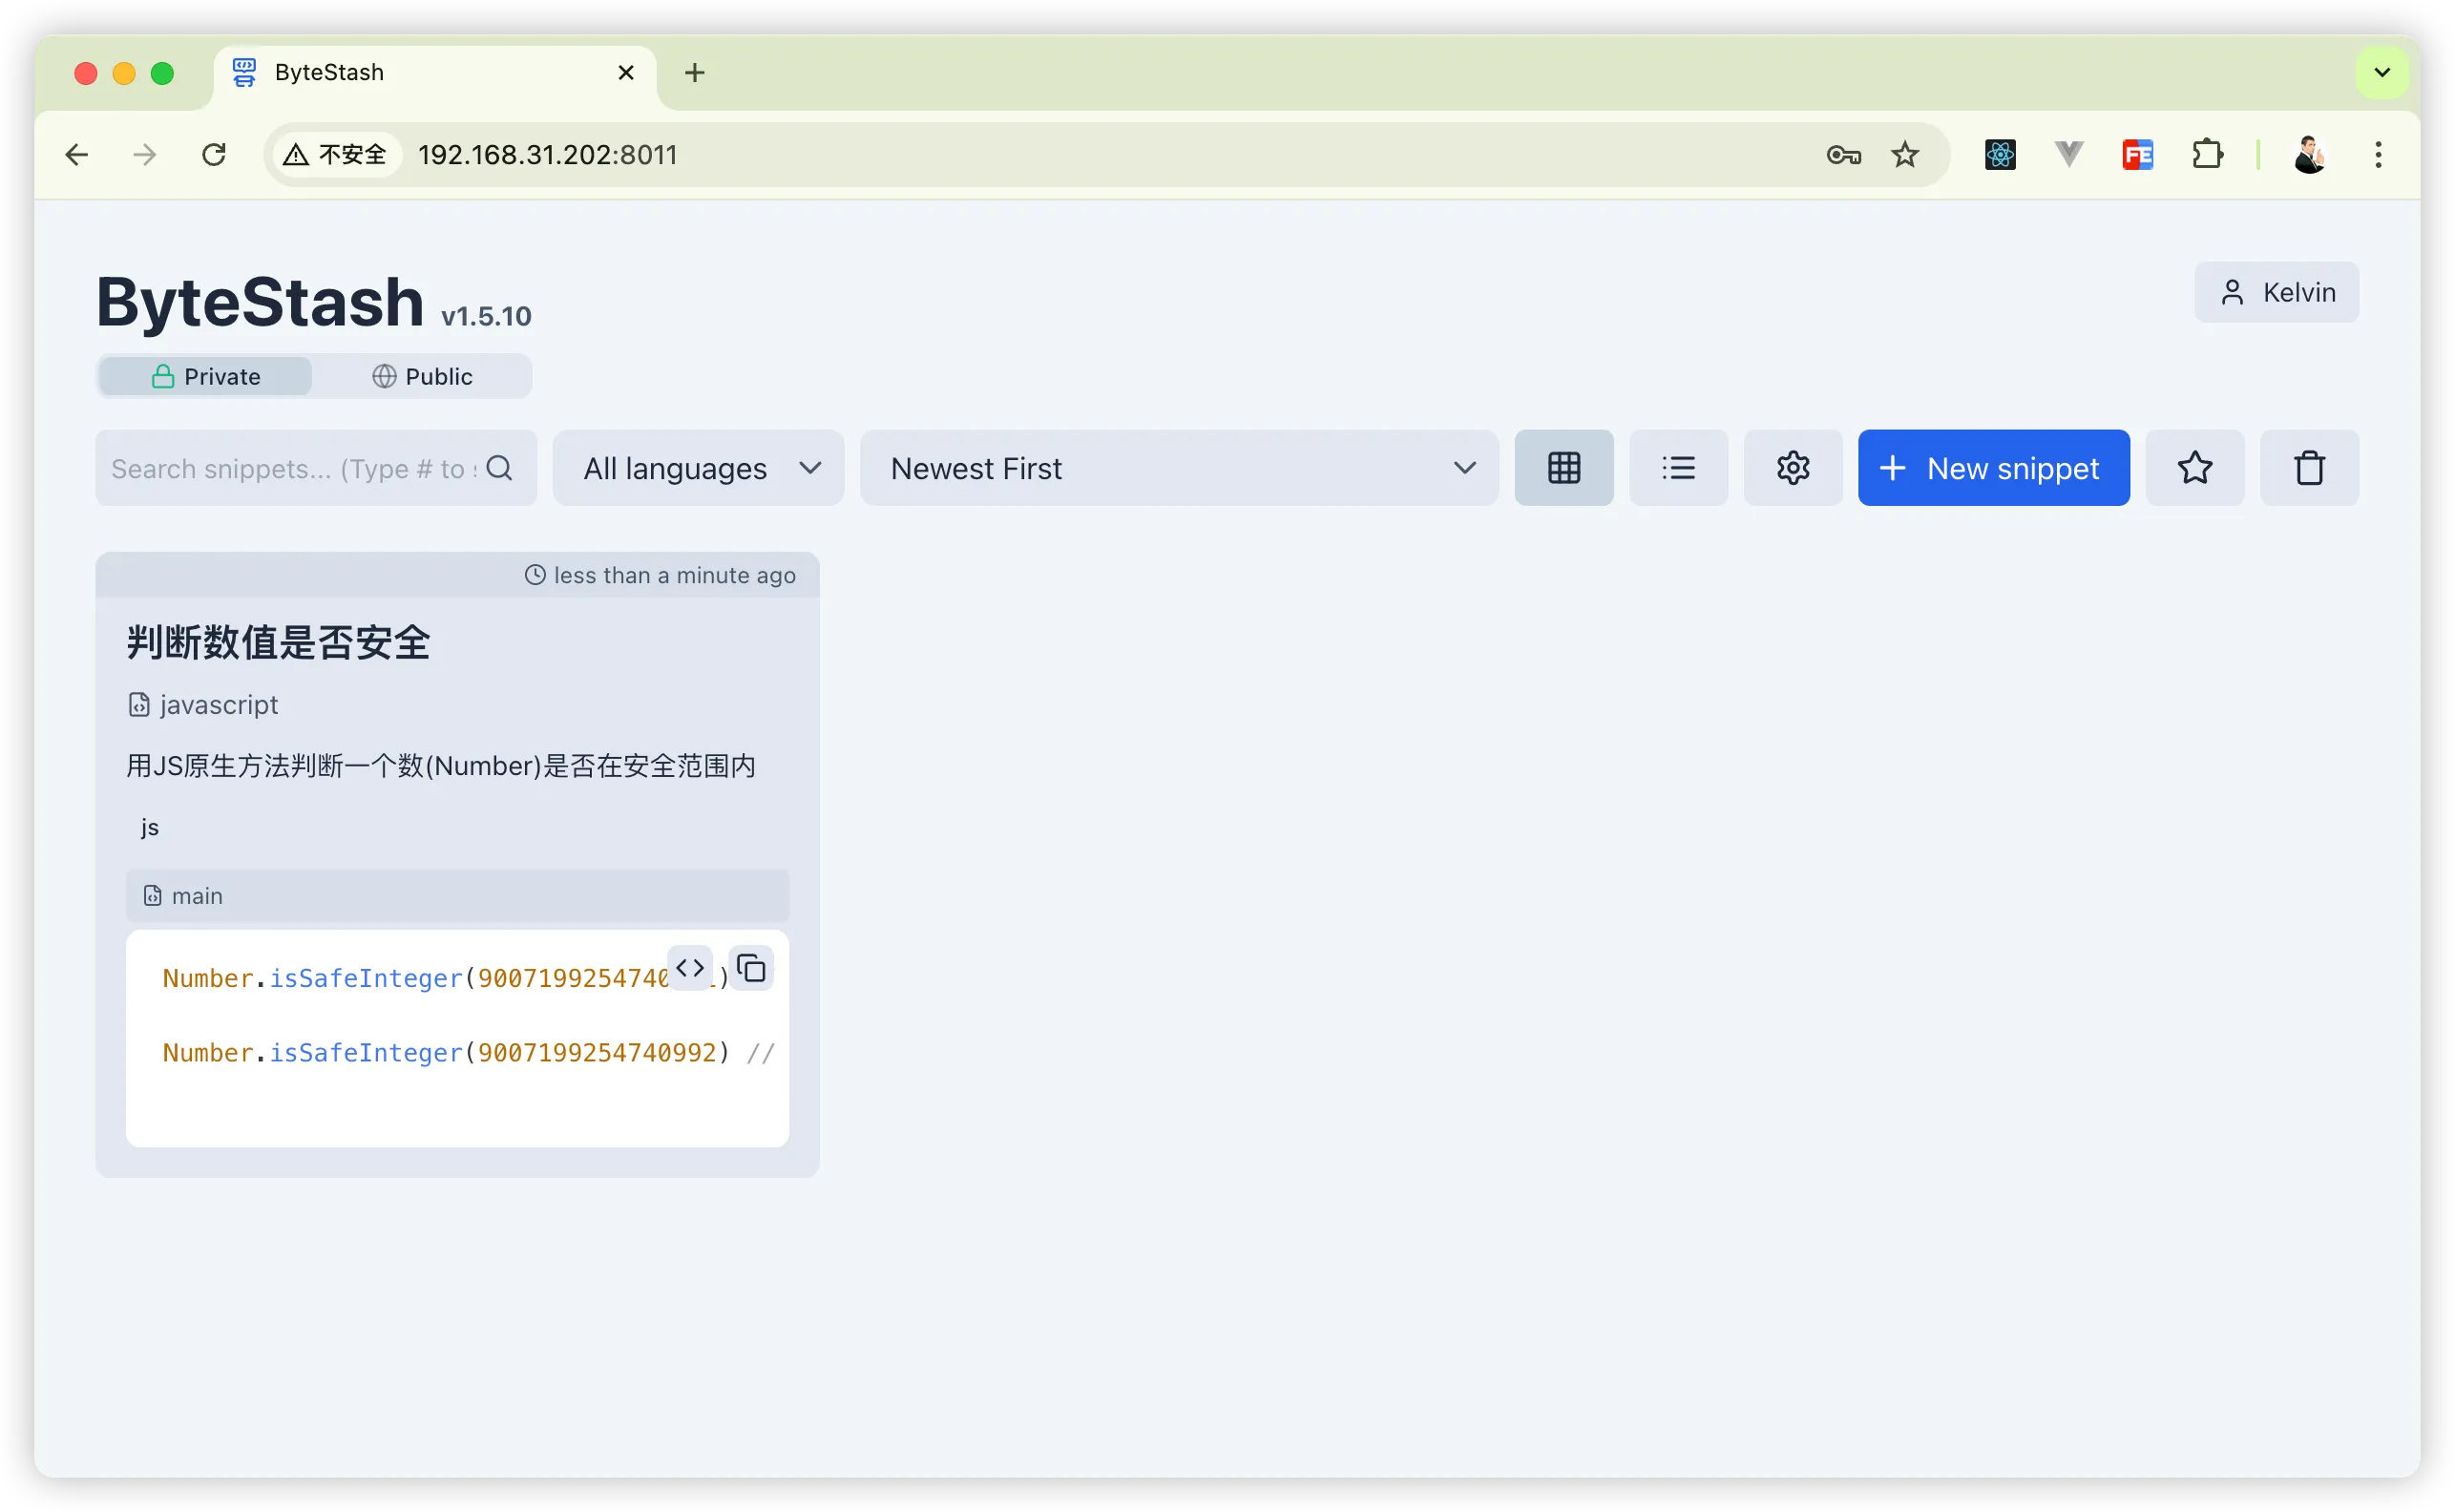This screenshot has width=2455, height=1512.
Task: Click the first isSafeInteger code line
Action: [x=446, y=978]
